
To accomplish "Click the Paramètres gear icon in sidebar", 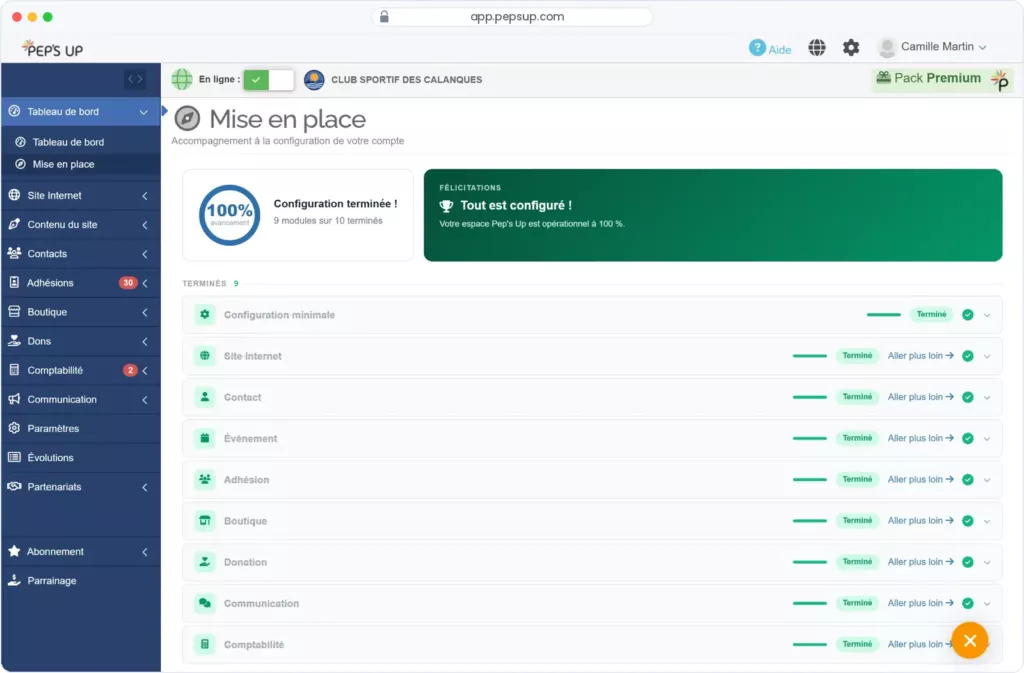I will click(x=14, y=428).
